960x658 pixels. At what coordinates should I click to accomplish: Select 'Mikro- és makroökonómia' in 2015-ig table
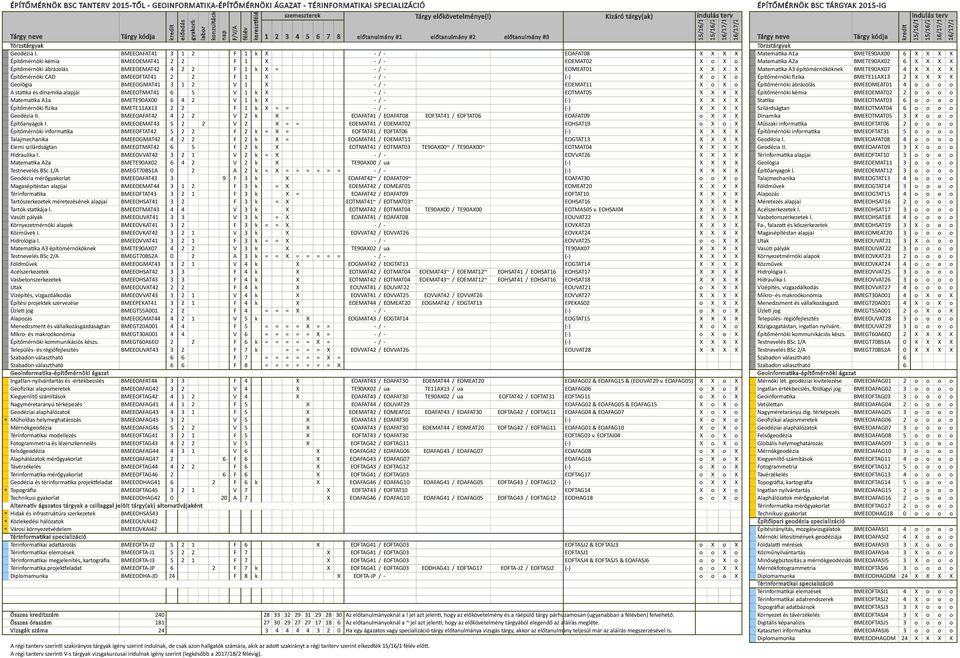[788, 295]
